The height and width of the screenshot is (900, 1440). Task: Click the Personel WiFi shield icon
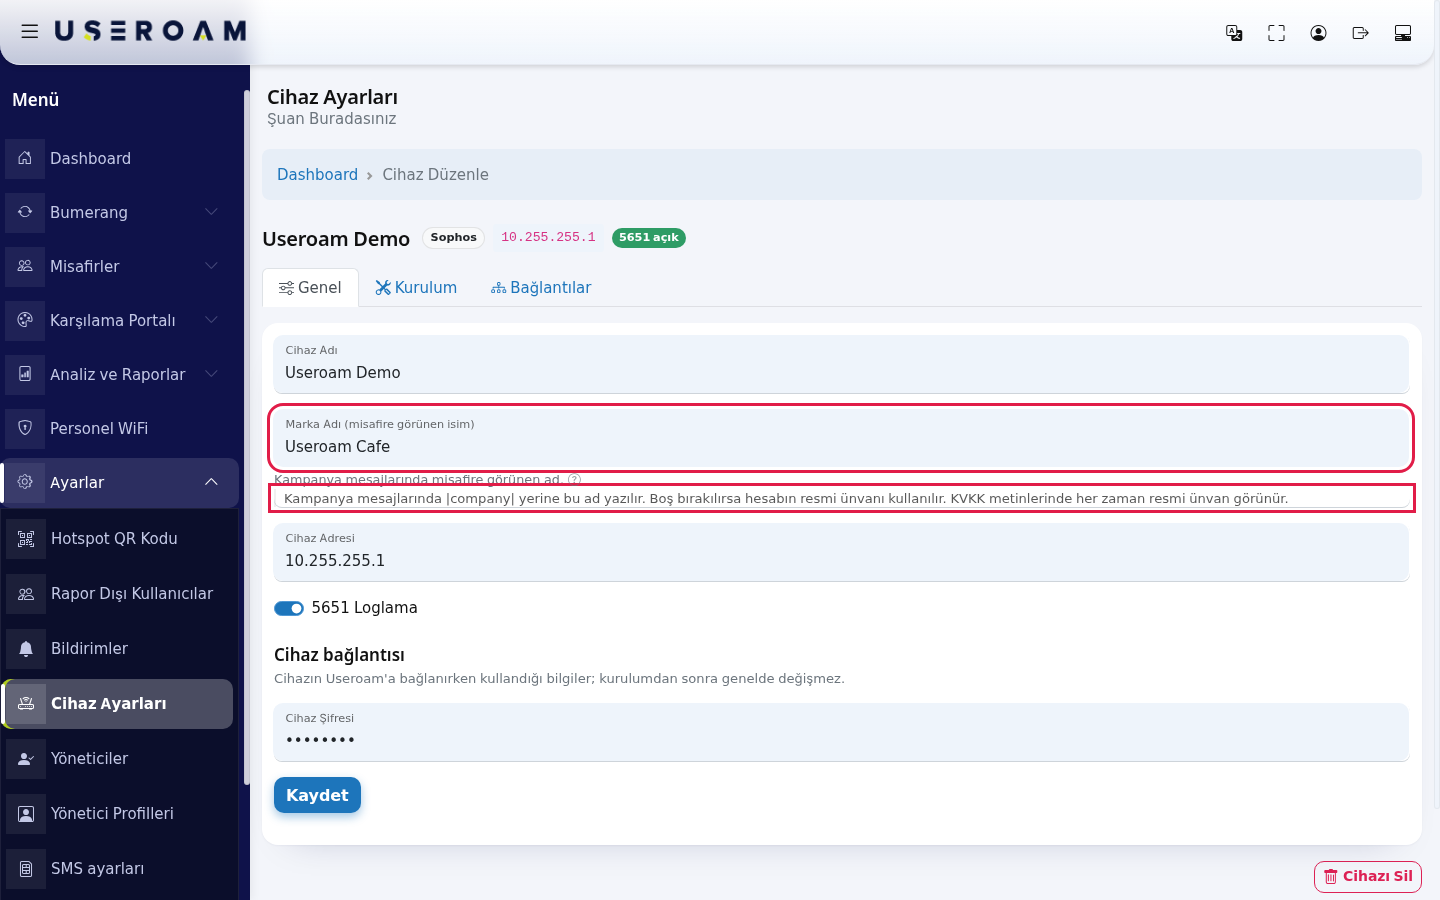tap(25, 428)
